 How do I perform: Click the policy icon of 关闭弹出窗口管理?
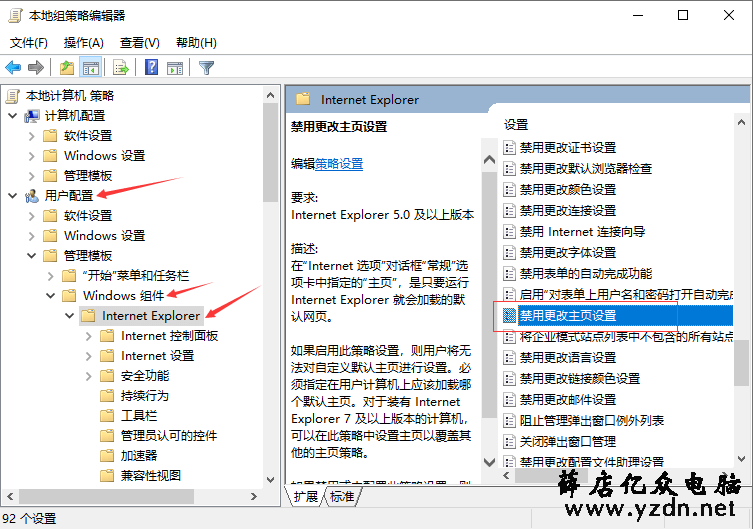coord(509,442)
